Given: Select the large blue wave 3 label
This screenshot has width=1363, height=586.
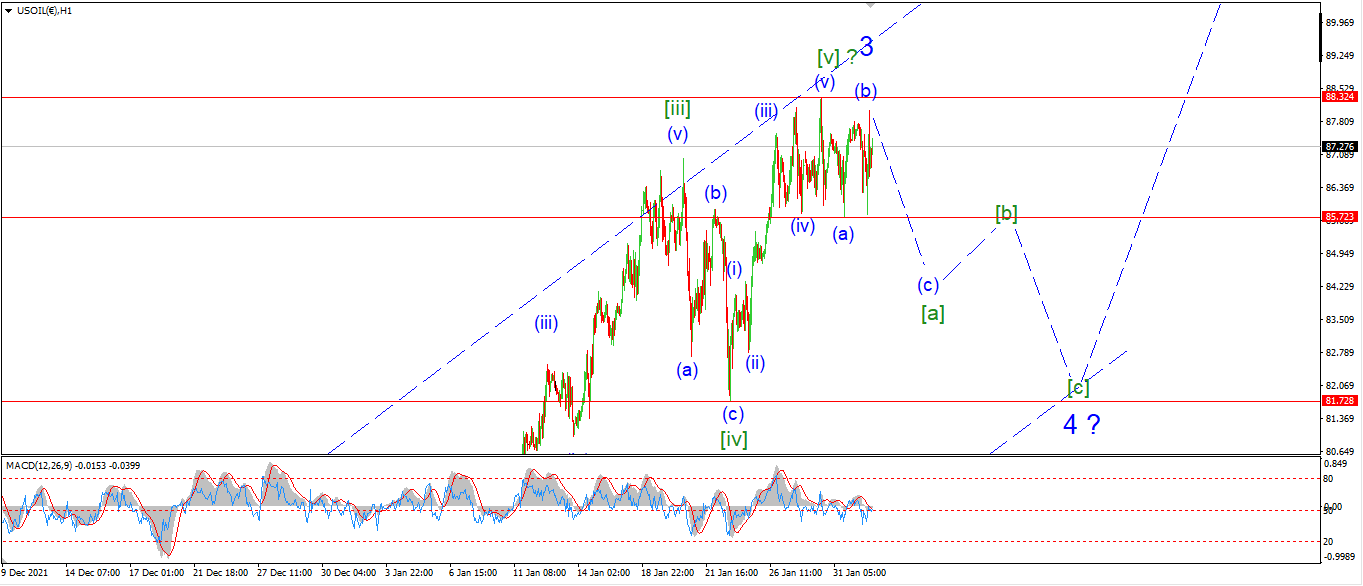Looking at the screenshot, I should [866, 46].
